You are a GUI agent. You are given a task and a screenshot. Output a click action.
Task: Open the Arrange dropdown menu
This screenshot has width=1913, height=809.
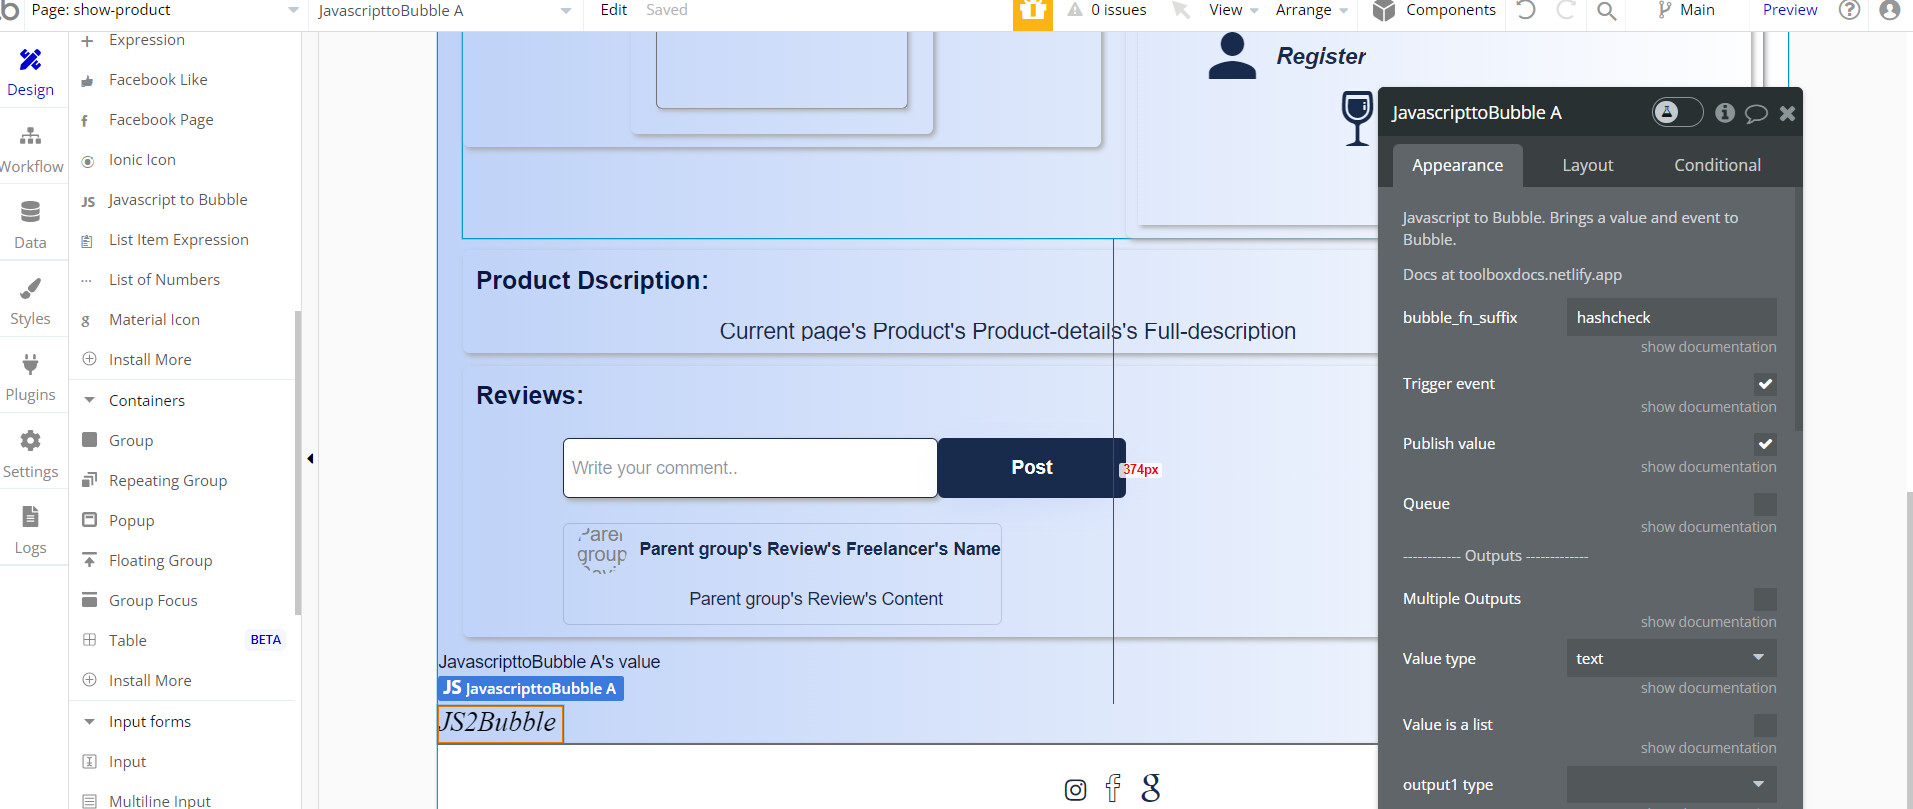click(x=1311, y=10)
